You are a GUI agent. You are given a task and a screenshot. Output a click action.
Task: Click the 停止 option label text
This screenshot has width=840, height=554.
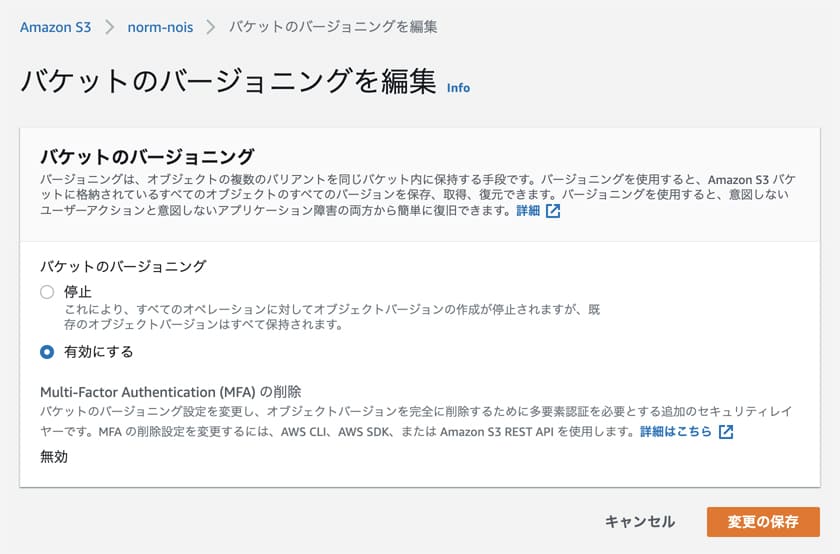(78, 292)
